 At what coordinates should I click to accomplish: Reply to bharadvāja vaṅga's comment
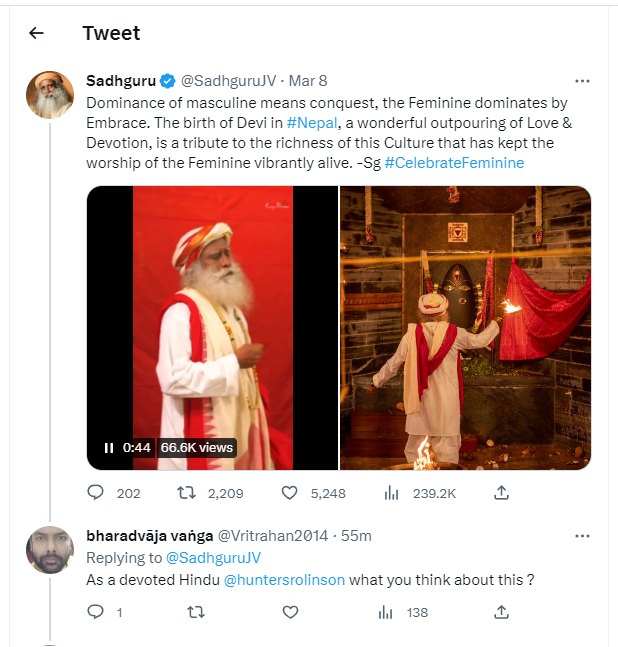96,612
